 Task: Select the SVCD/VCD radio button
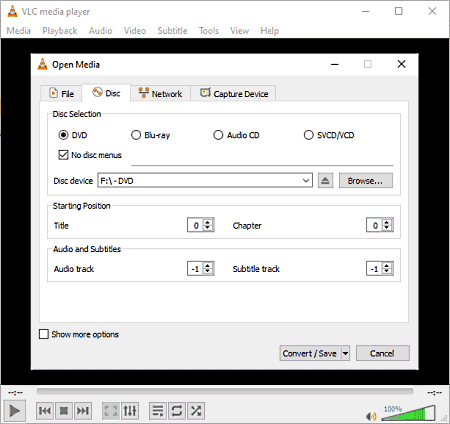(x=308, y=135)
